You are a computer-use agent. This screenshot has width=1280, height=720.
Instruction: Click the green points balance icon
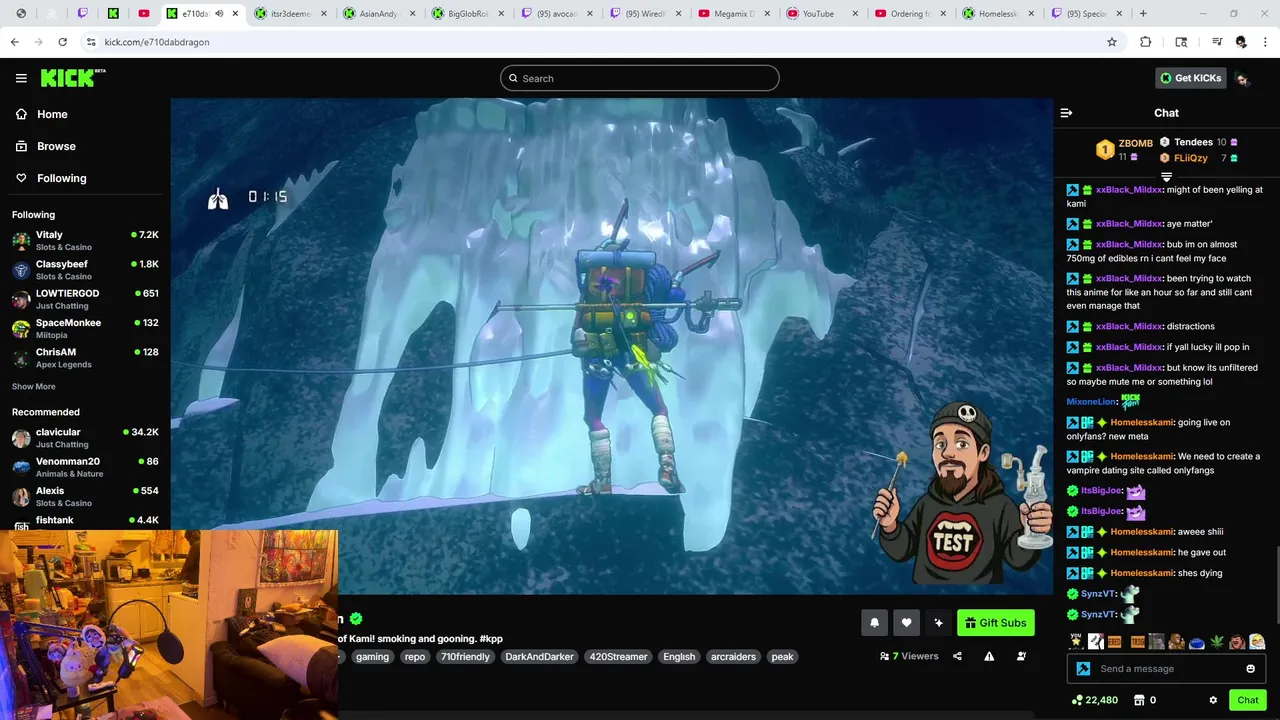click(x=1077, y=700)
